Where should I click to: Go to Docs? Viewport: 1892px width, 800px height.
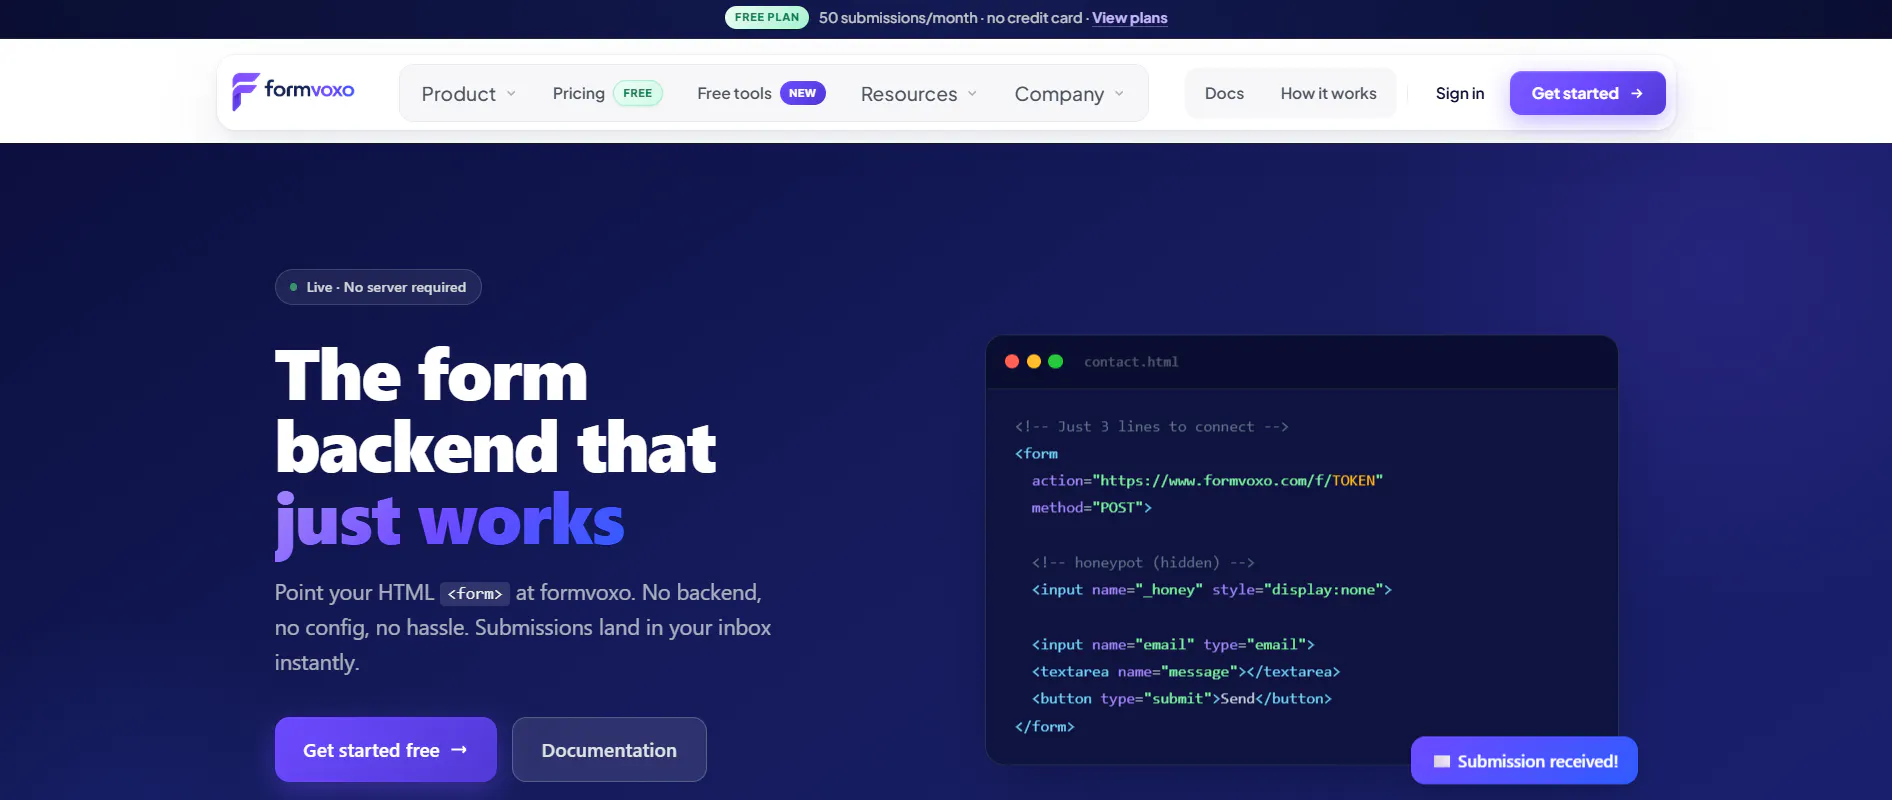click(x=1224, y=93)
